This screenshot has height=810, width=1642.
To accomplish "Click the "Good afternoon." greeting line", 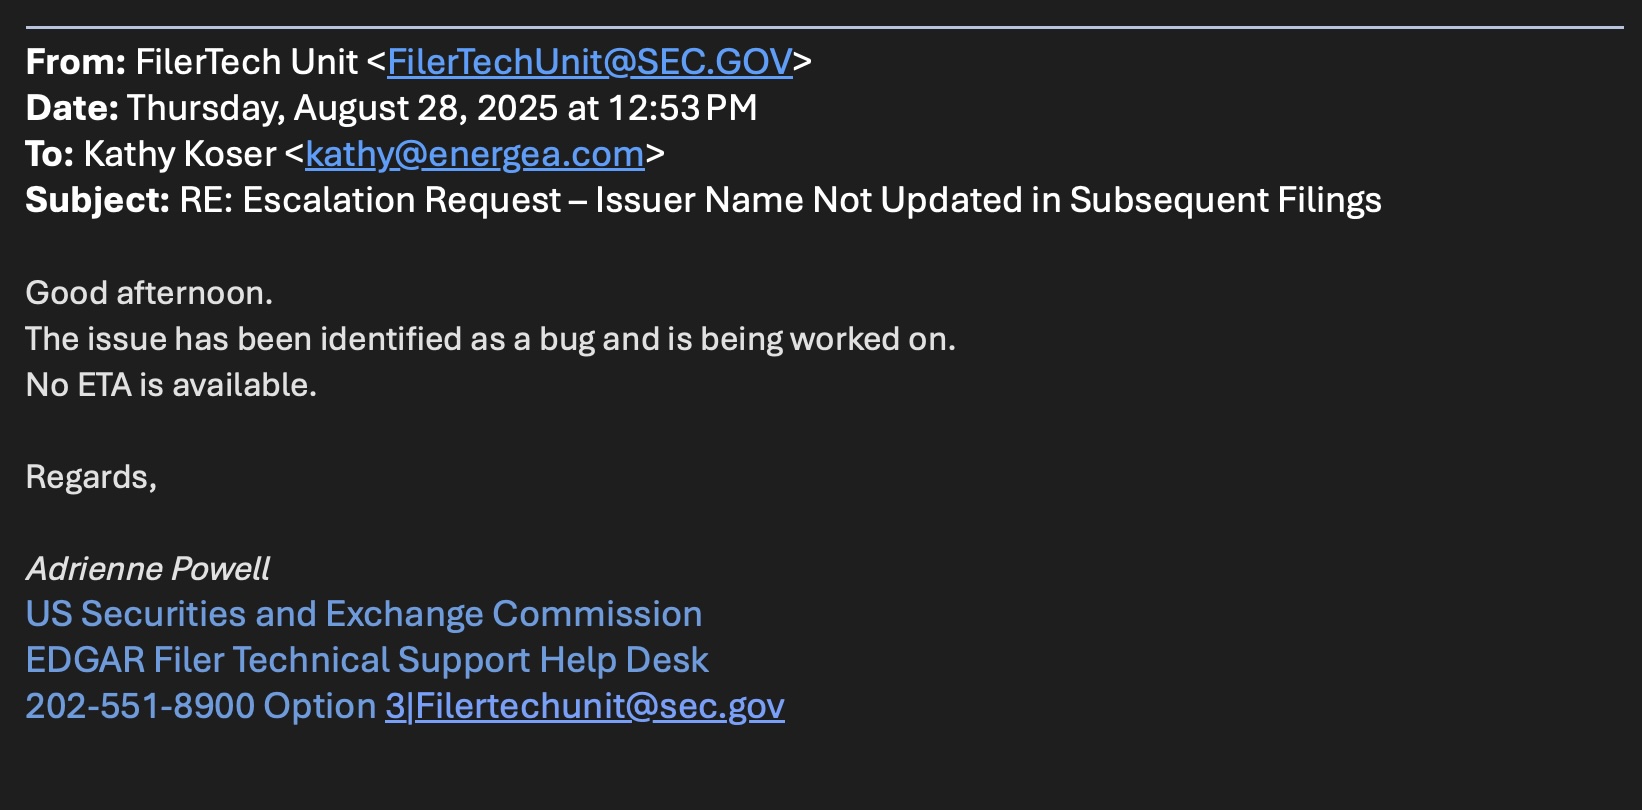I will coord(149,293).
